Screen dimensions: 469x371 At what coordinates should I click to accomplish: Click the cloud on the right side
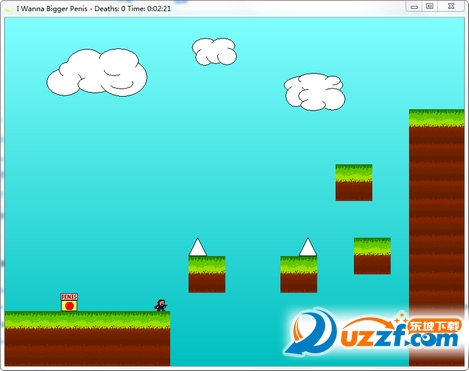pyautogui.click(x=314, y=92)
